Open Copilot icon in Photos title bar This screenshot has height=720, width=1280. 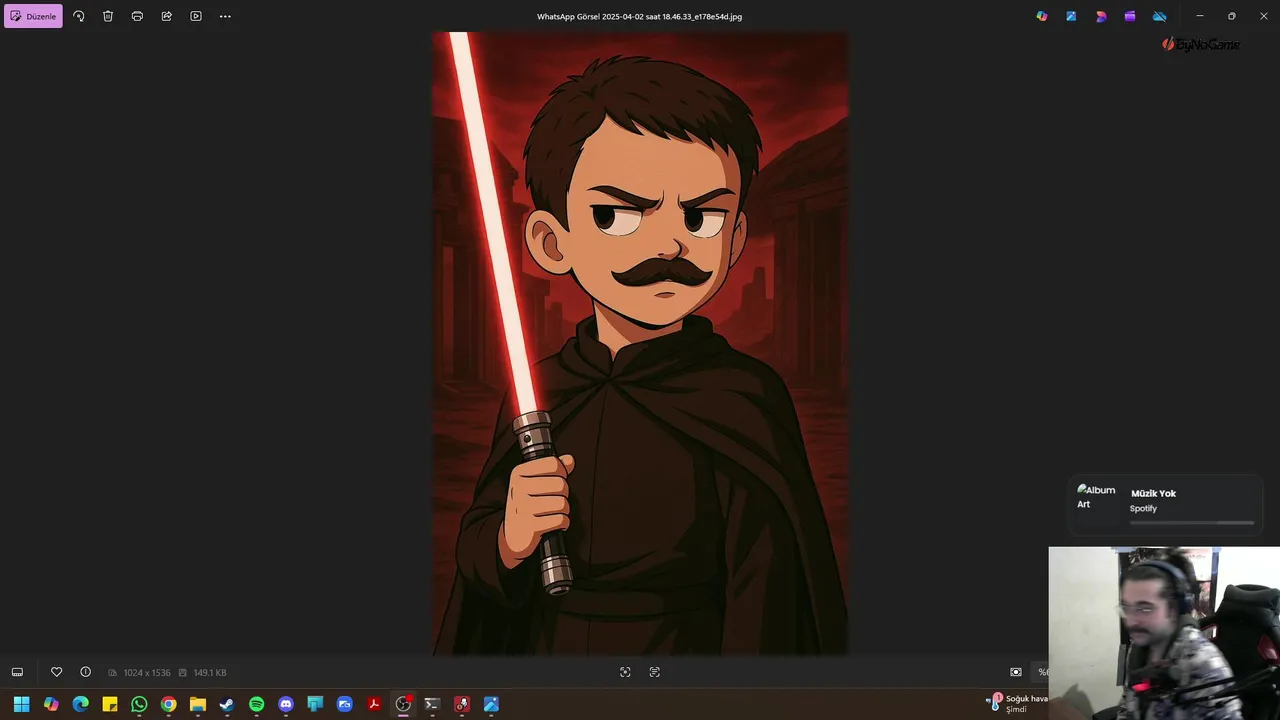pos(1042,16)
